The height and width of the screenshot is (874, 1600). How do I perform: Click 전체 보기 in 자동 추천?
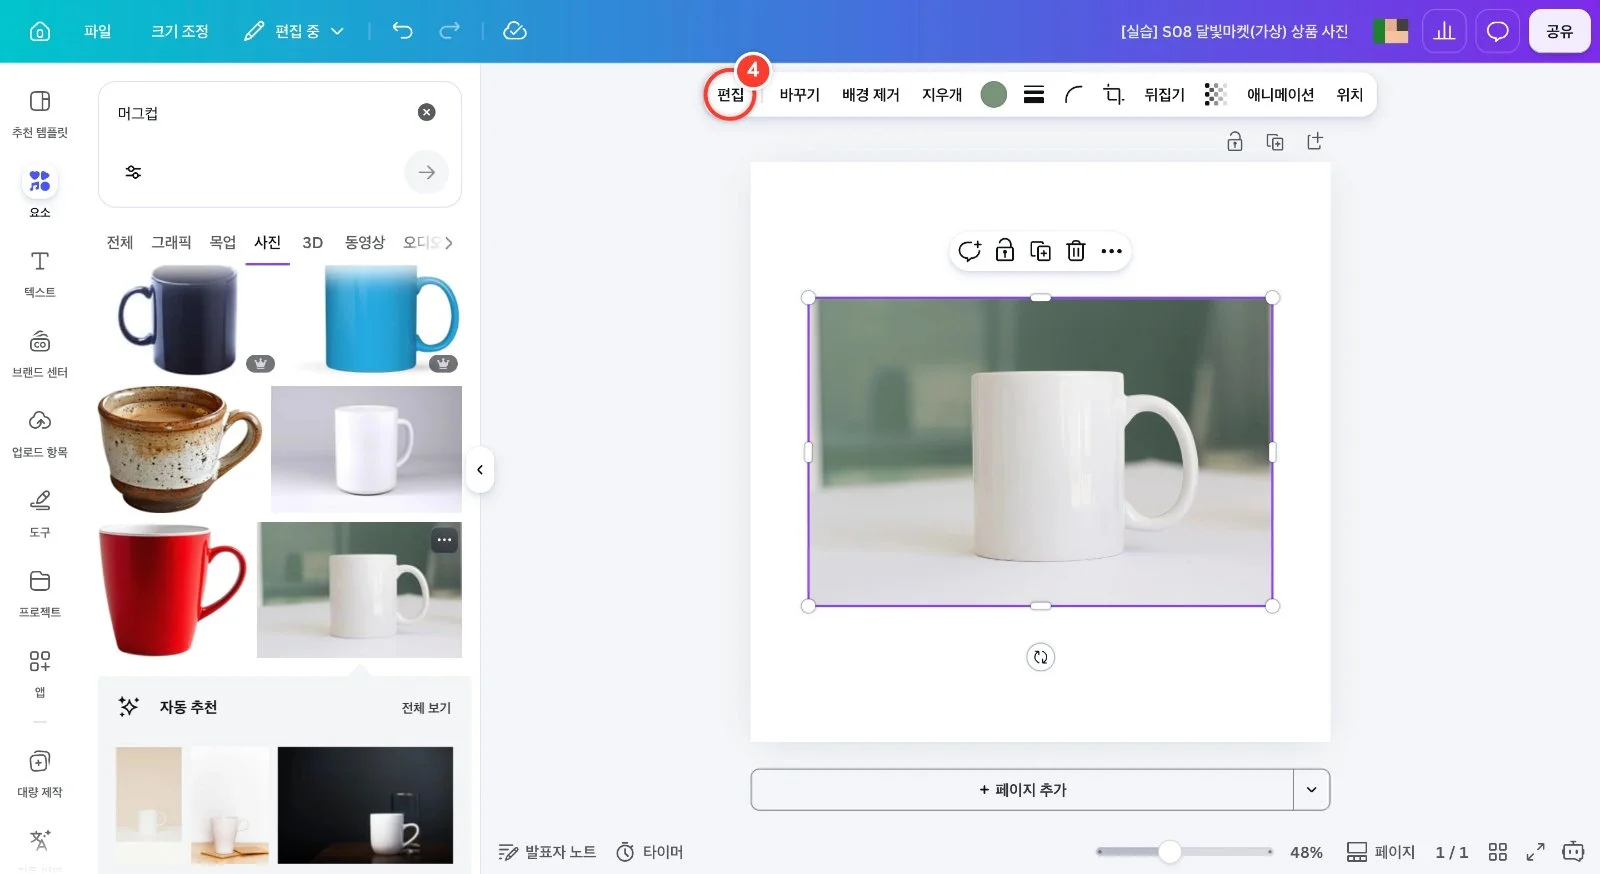[426, 707]
